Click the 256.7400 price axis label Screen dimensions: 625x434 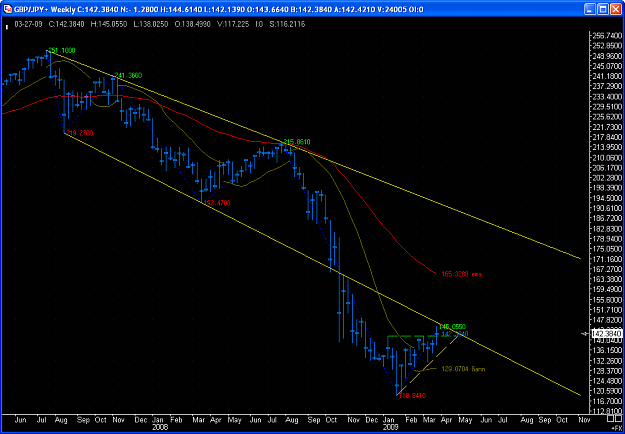608,35
